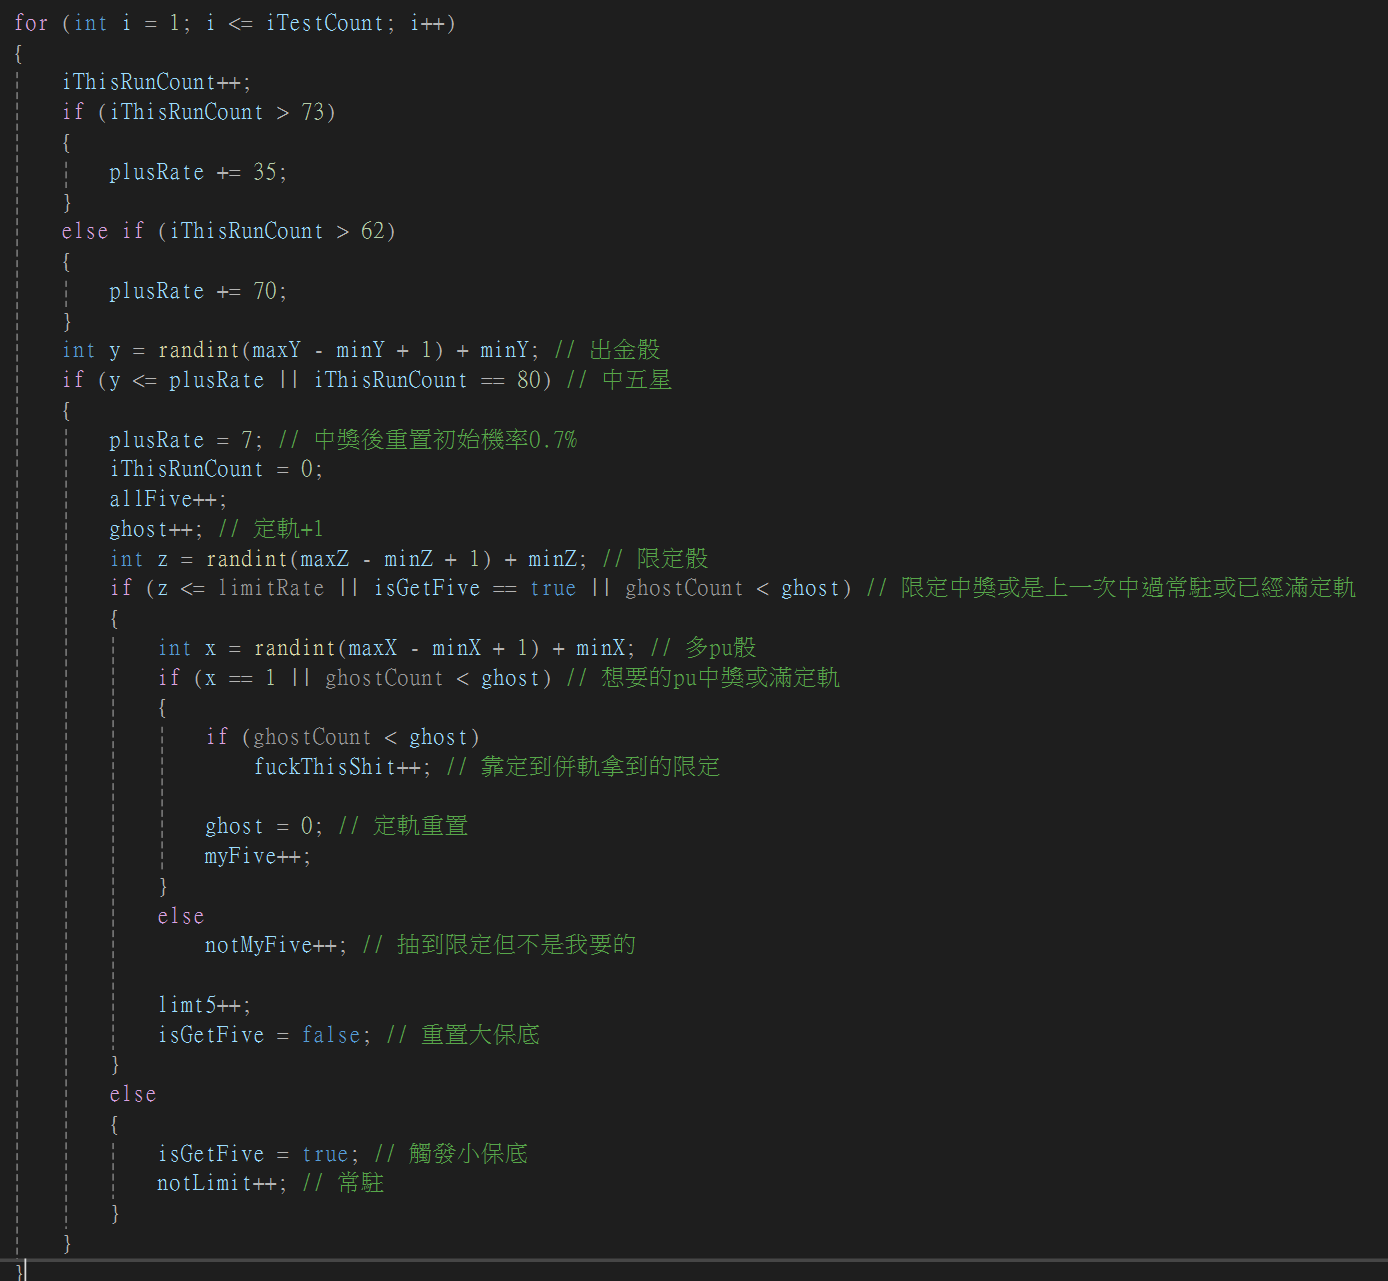Click the iTestCount variable in the for loop
Viewport: 1388px width, 1281px height.
(324, 23)
